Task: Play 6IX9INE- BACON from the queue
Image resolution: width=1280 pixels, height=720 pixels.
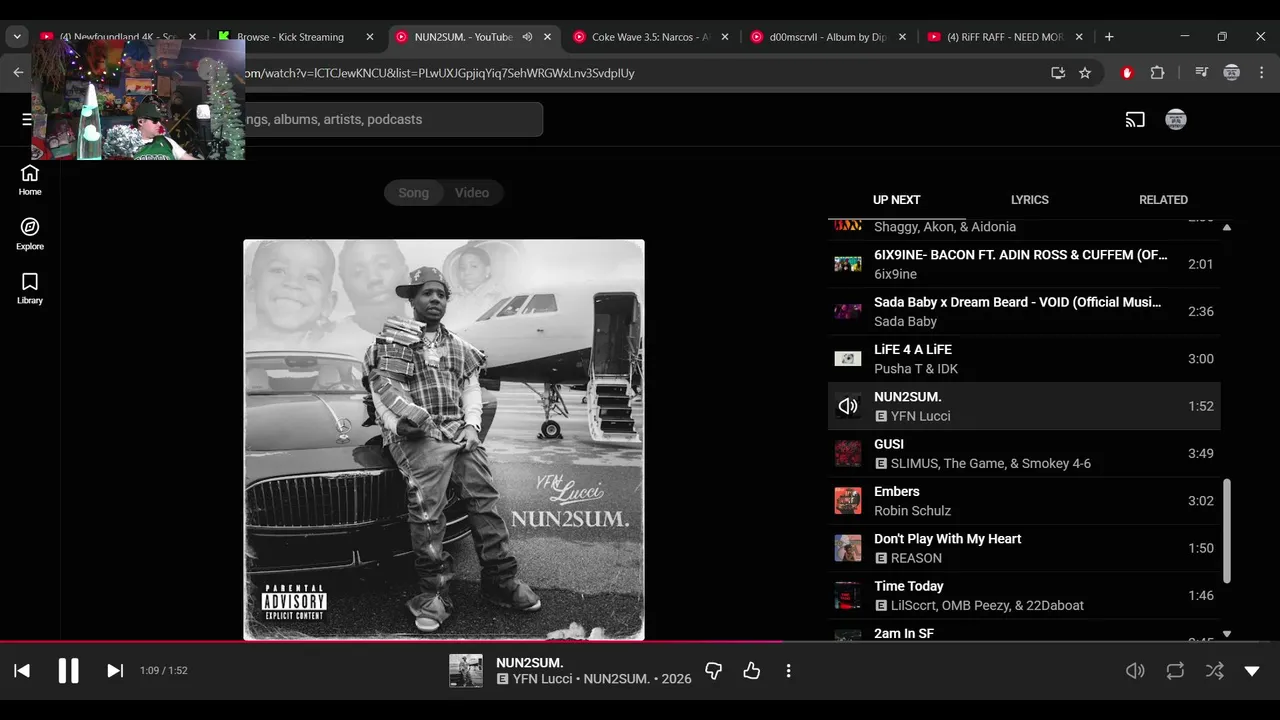Action: (1024, 264)
